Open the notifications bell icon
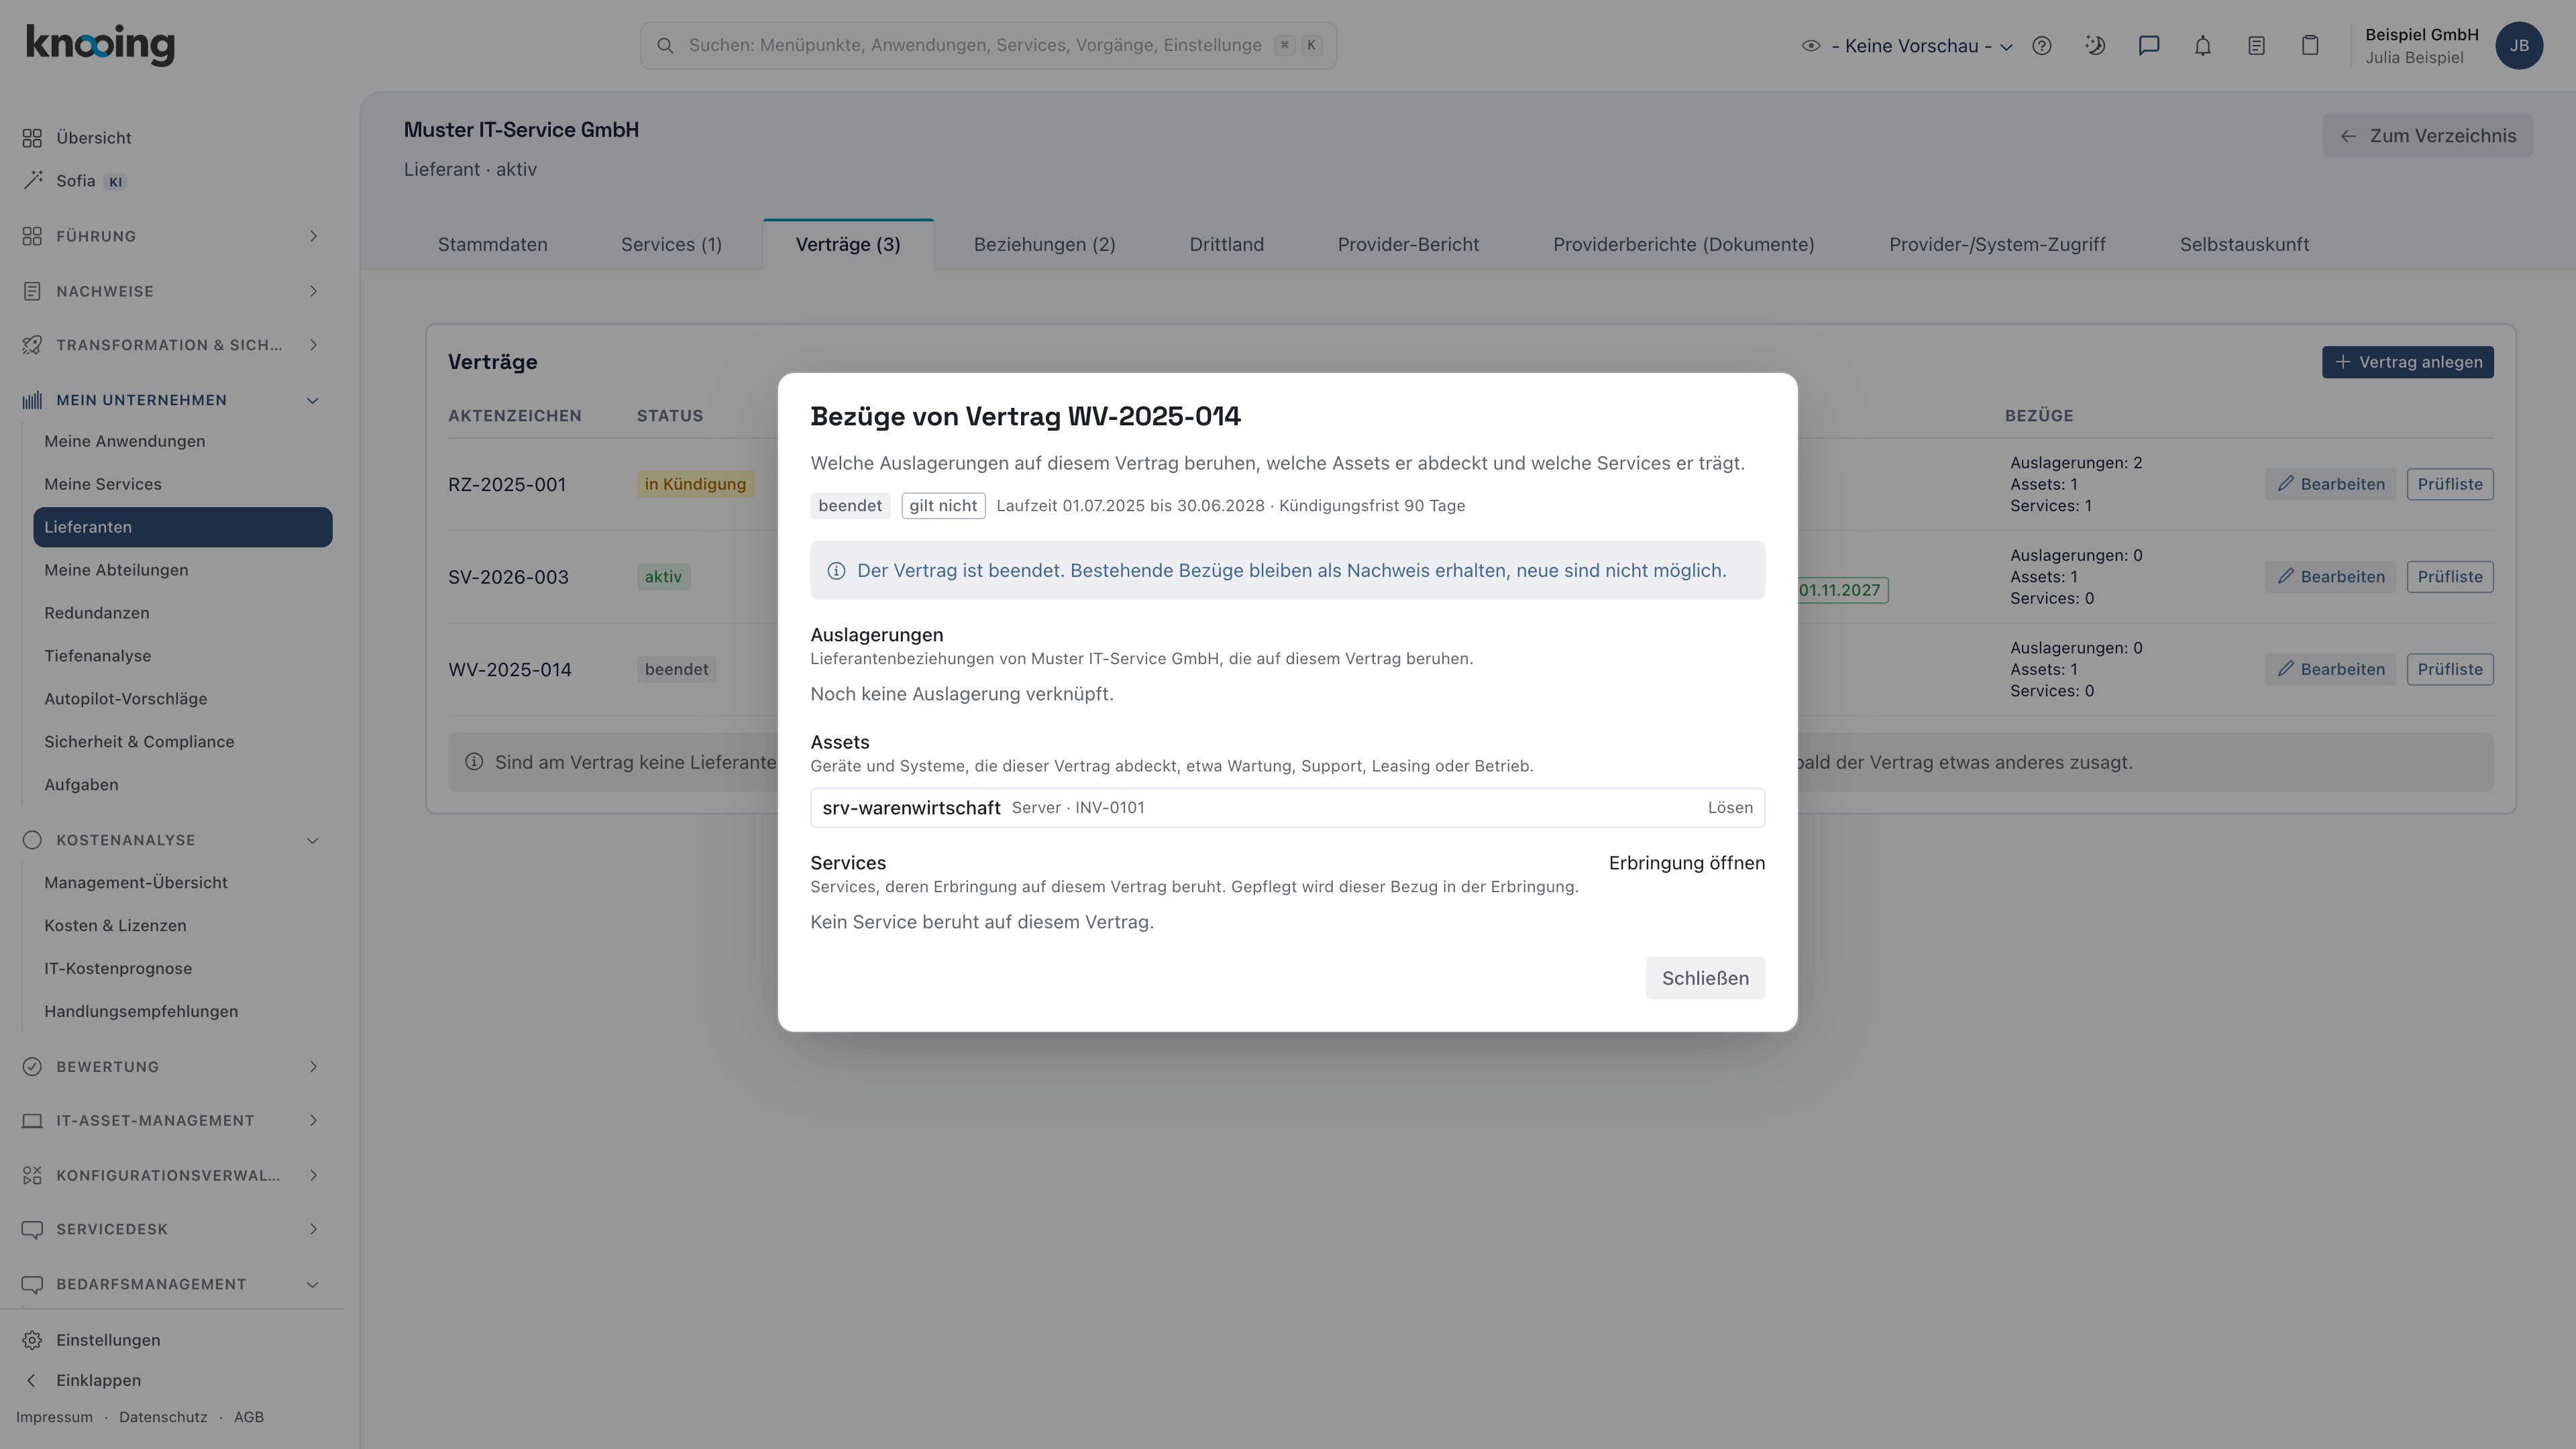The height and width of the screenshot is (1449, 2576). click(x=2203, y=46)
